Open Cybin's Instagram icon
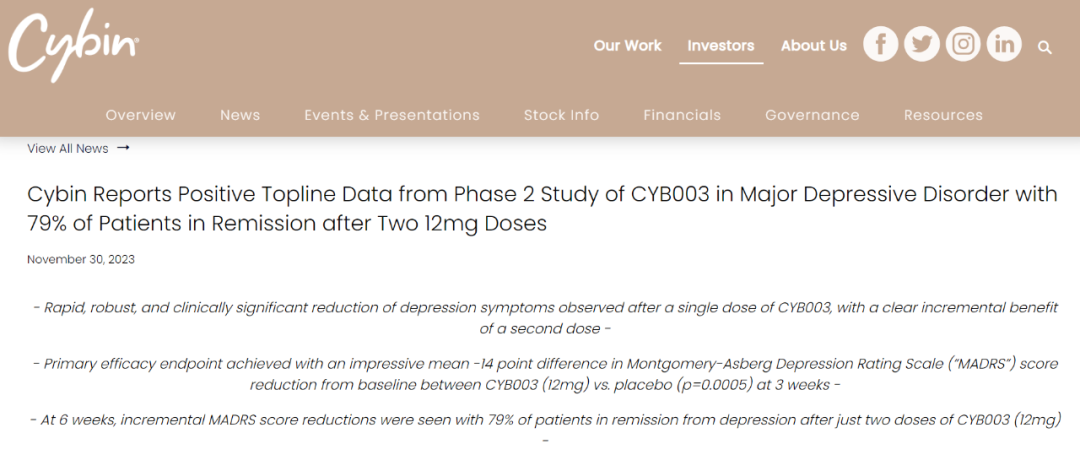Viewport: 1080px width, 455px height. (963, 44)
